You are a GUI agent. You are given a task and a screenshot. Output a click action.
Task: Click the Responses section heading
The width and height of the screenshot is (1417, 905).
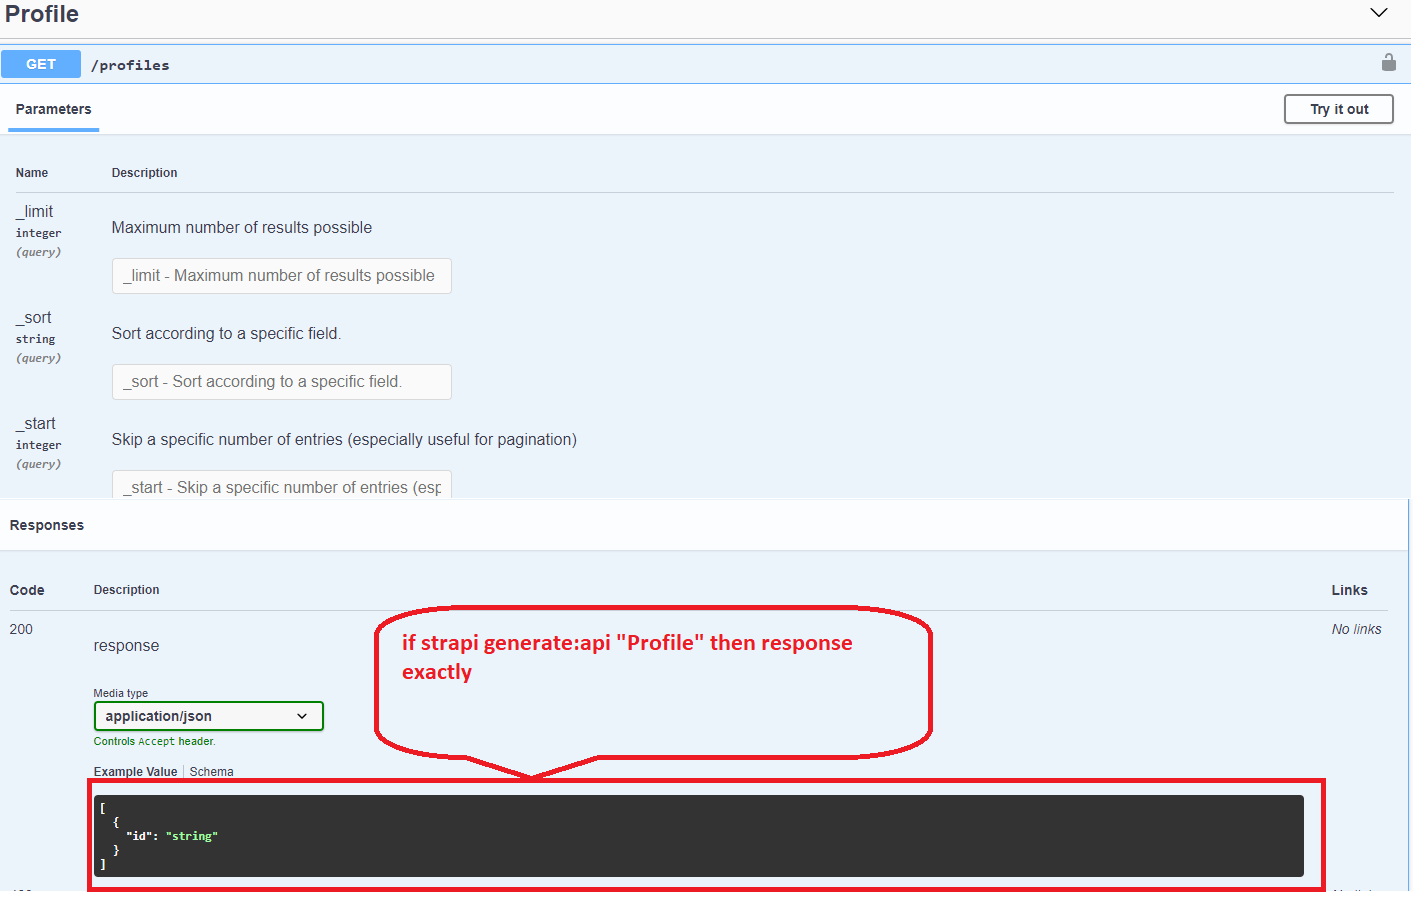click(47, 525)
